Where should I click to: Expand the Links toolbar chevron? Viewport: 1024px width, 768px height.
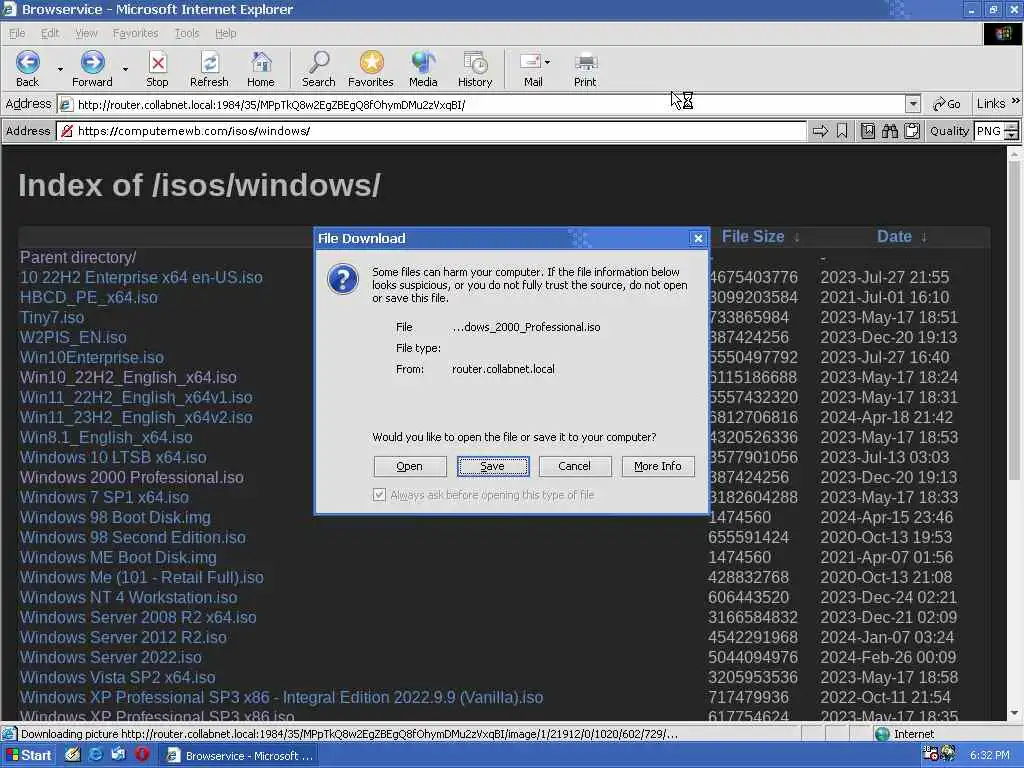(1016, 101)
